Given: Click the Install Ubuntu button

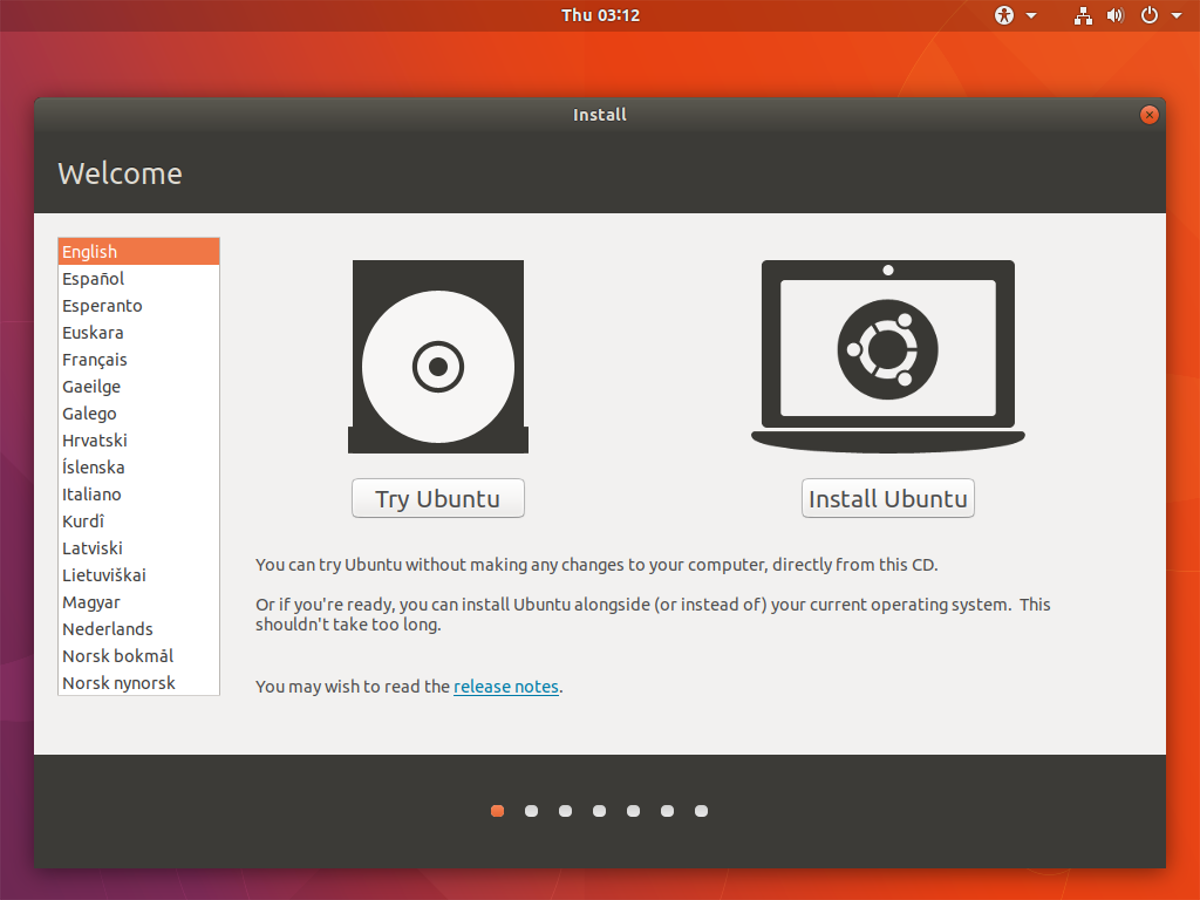Looking at the screenshot, I should 887,498.
